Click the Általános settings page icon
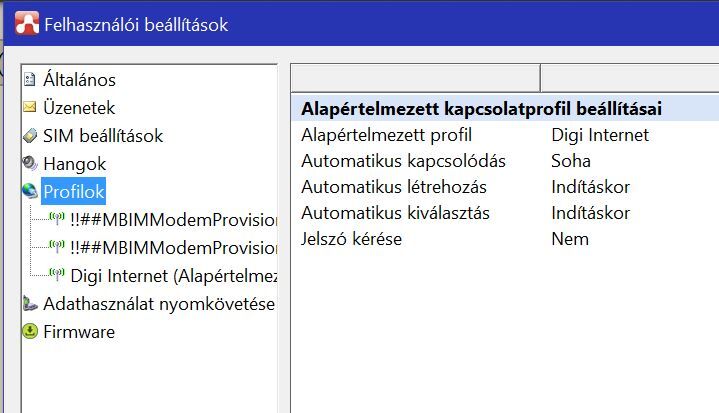The image size is (719, 413). coord(29,80)
